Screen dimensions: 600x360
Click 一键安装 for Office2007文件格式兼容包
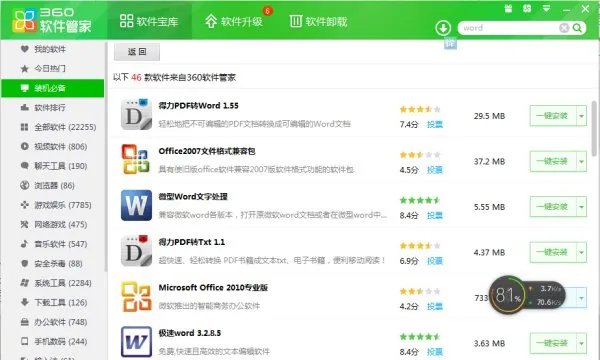[553, 161]
